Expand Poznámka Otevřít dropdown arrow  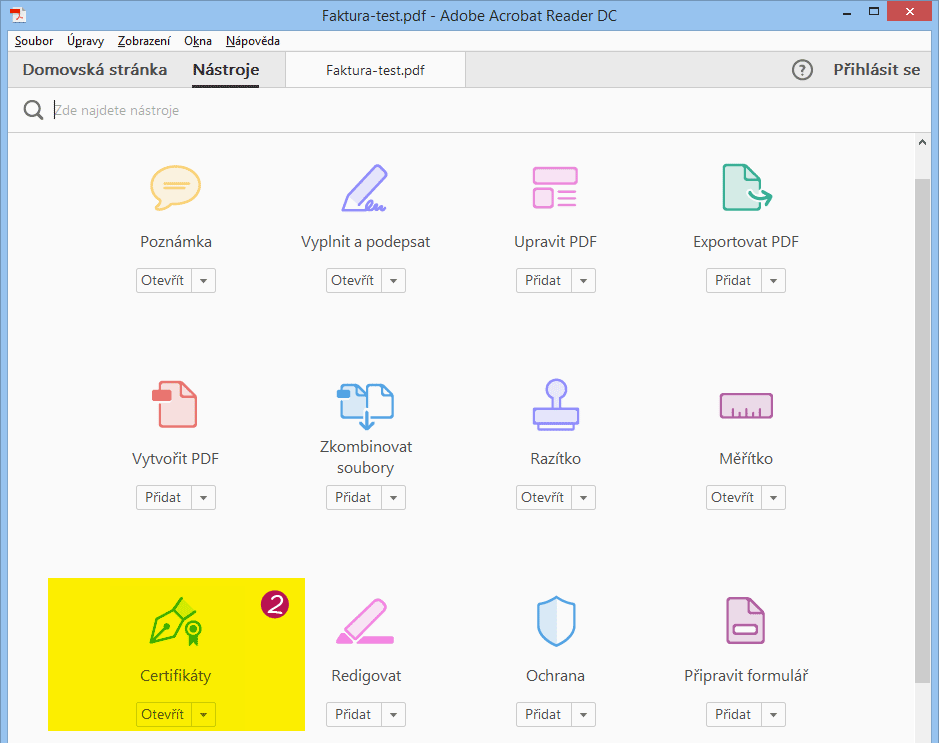[204, 280]
